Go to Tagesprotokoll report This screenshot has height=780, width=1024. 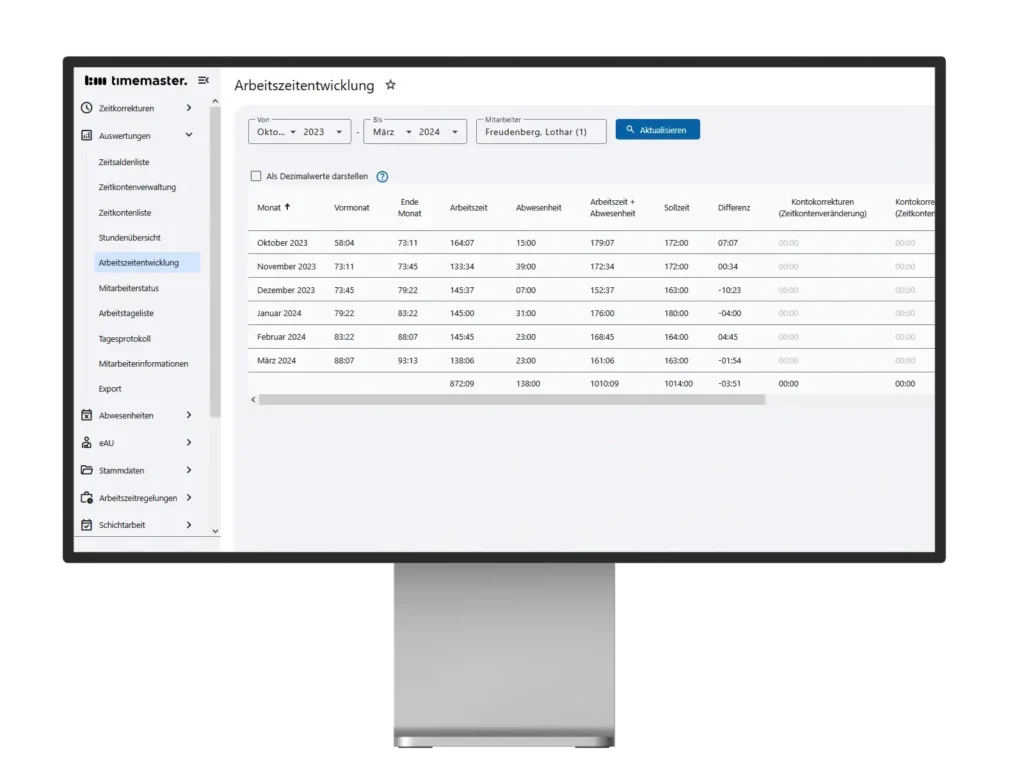(125, 338)
